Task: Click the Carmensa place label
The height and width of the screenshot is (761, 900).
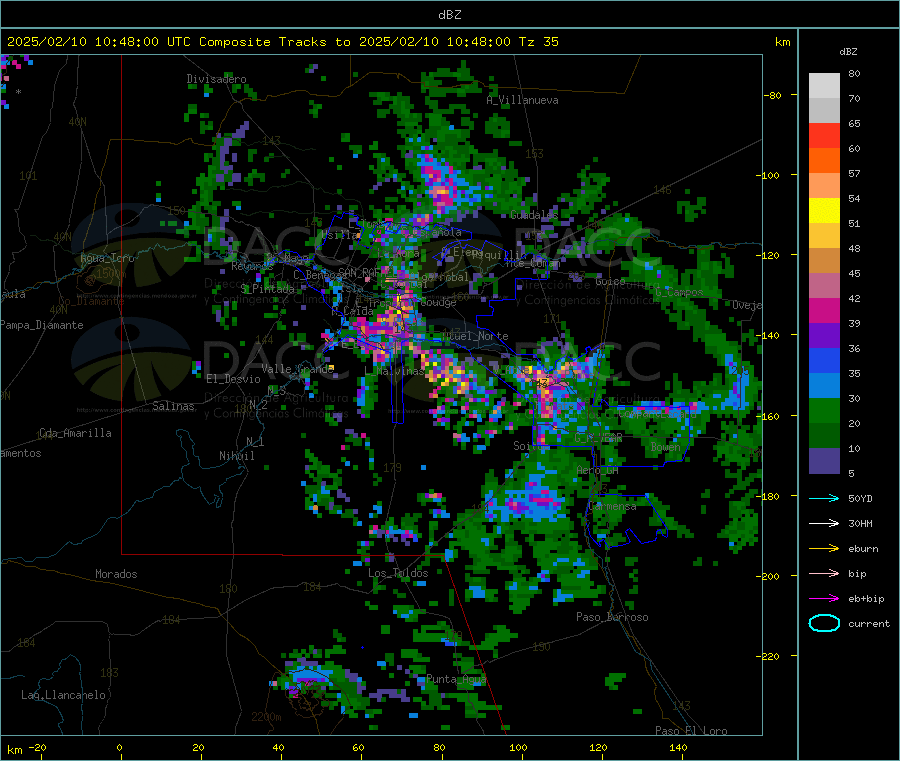Action: click(612, 506)
